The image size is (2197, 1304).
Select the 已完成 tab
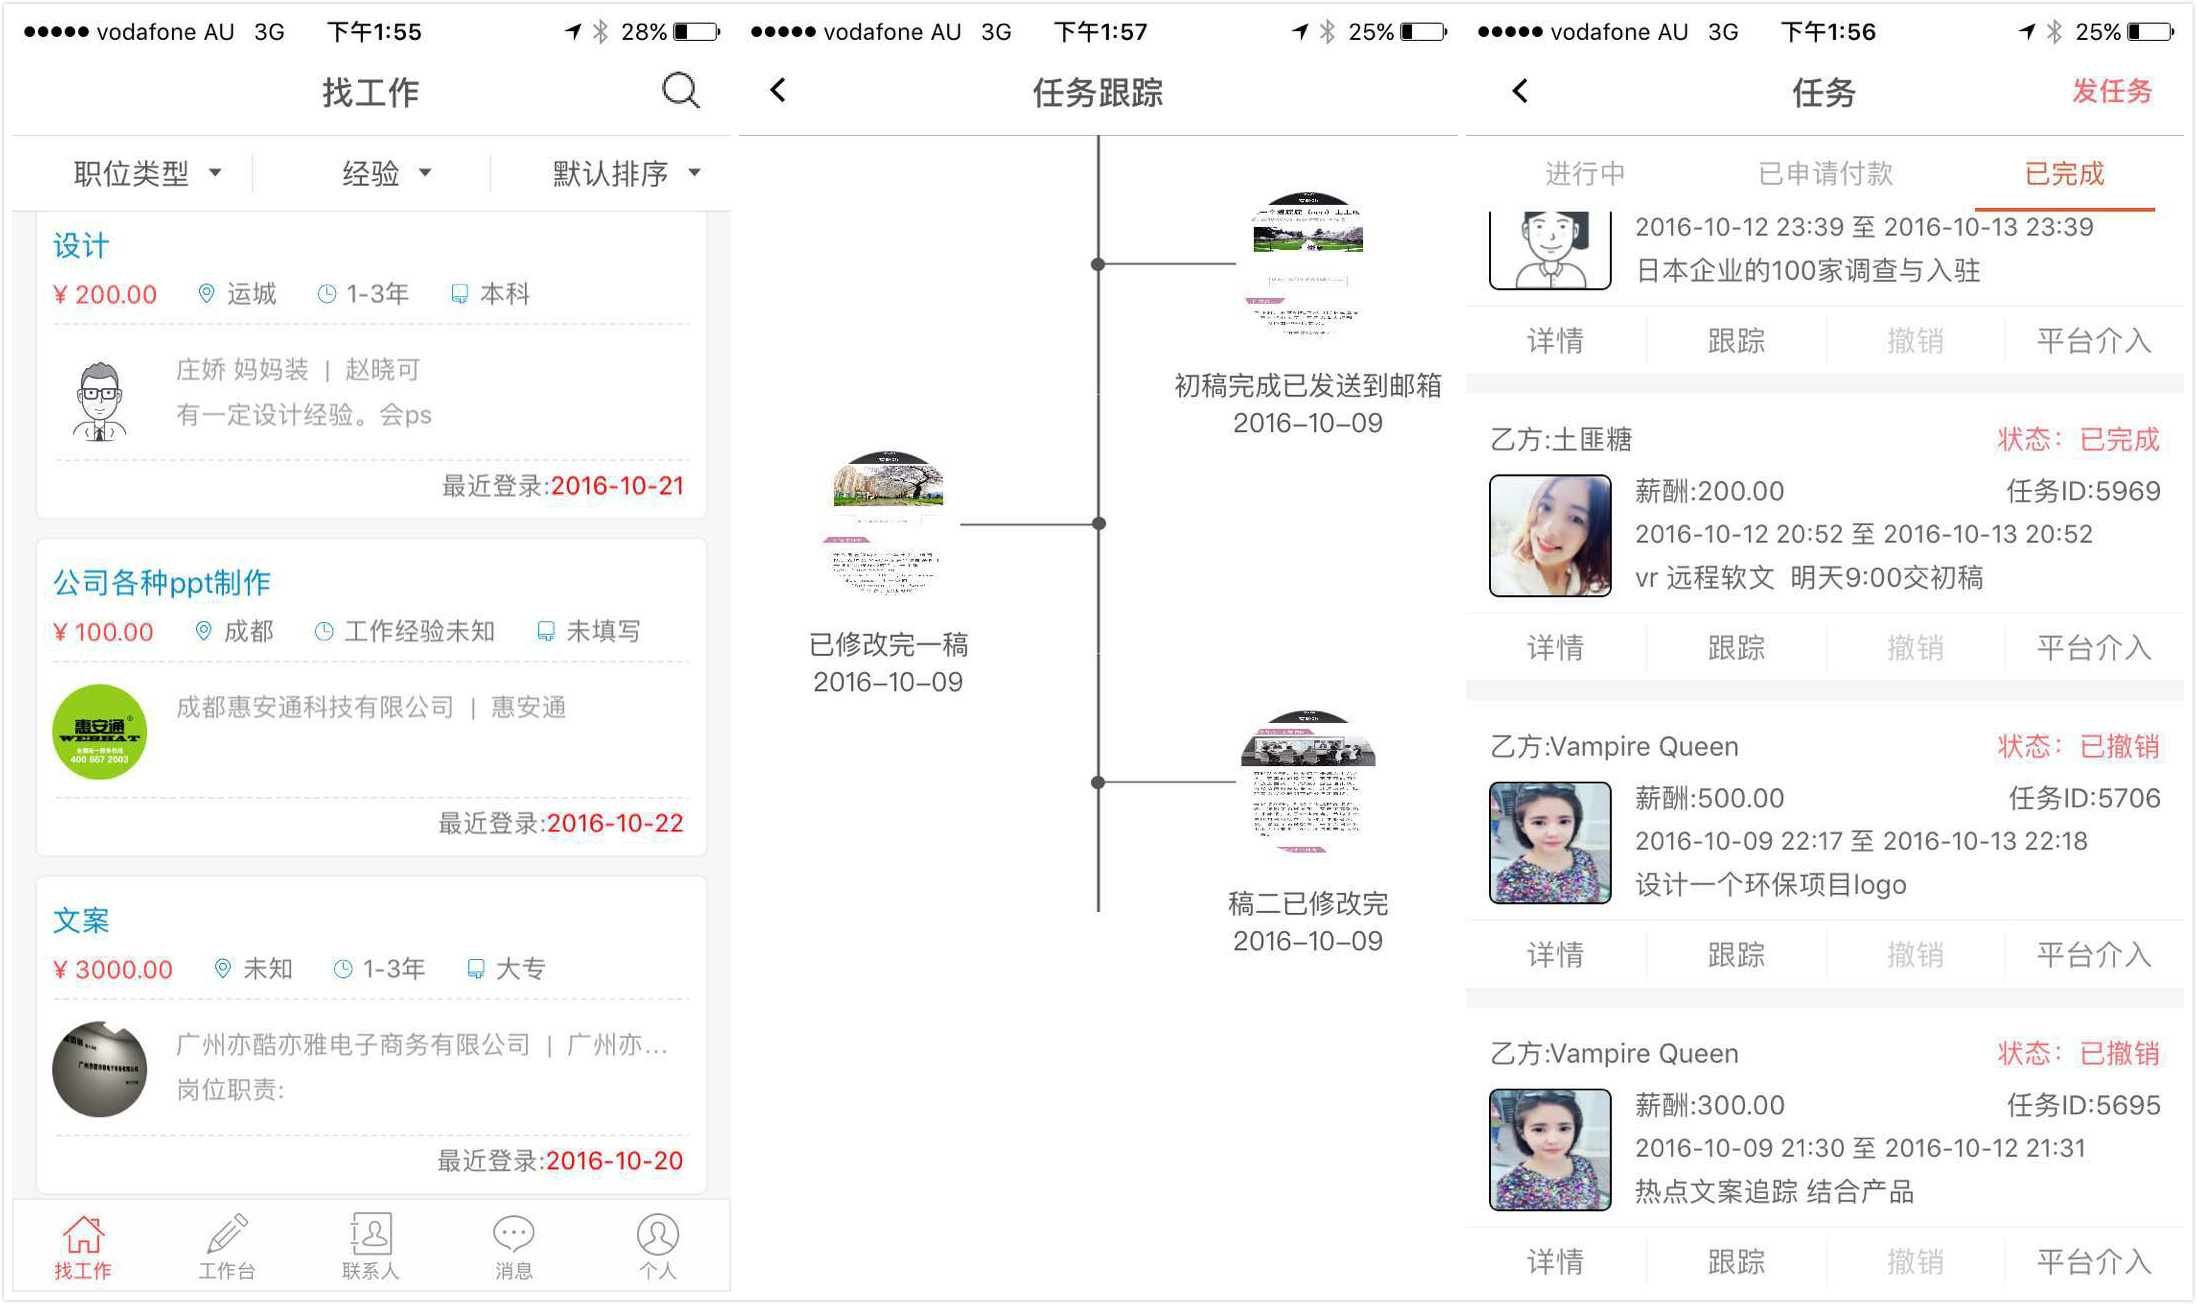click(x=2064, y=174)
